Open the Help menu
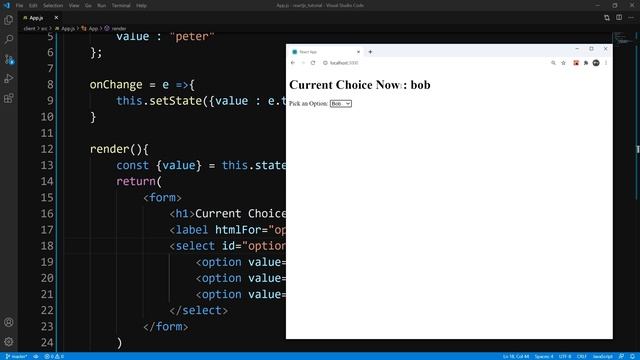This screenshot has width=640, height=360. click(141, 6)
